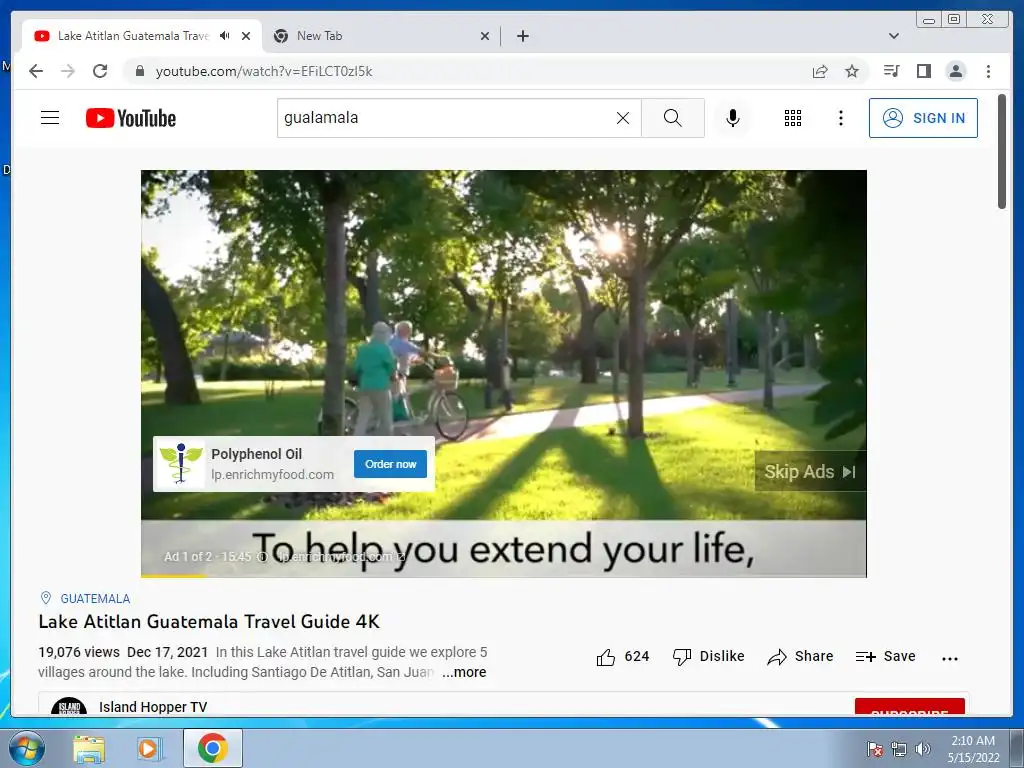Image resolution: width=1024 pixels, height=768 pixels.
Task: Select the youtube.com address bar URL
Action: [x=264, y=71]
